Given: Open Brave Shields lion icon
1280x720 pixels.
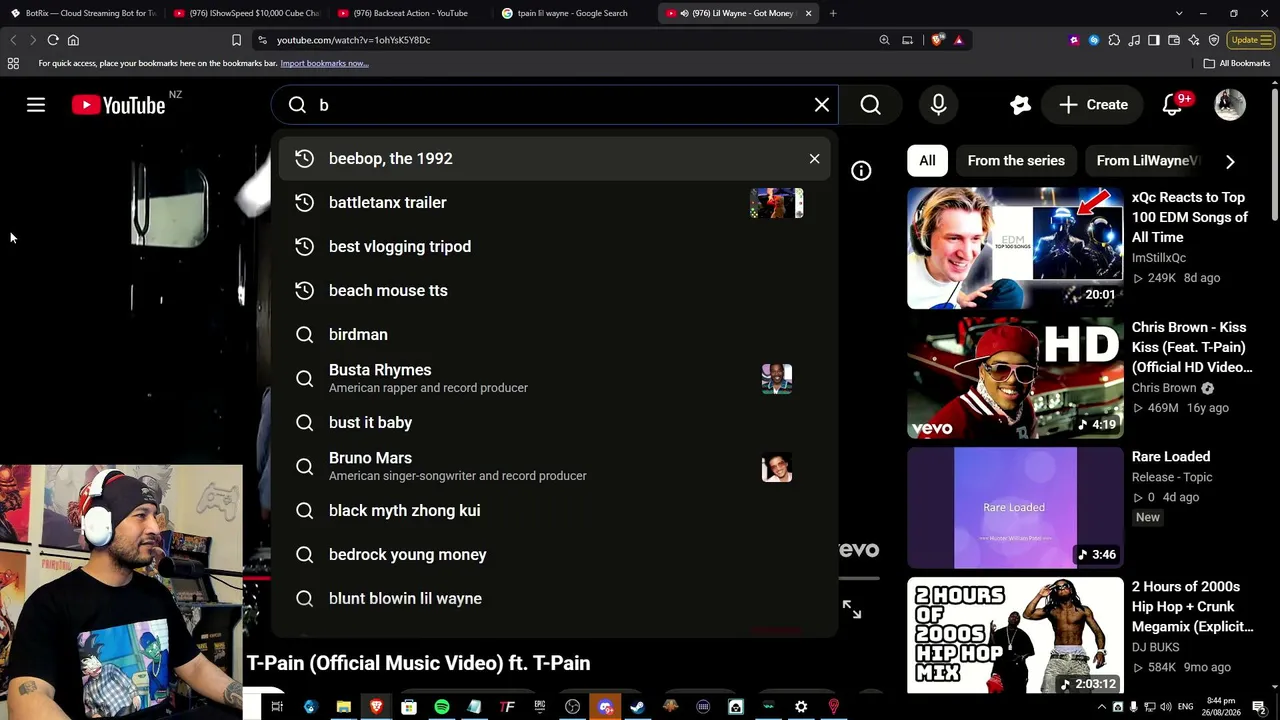Looking at the screenshot, I should pos(937,40).
